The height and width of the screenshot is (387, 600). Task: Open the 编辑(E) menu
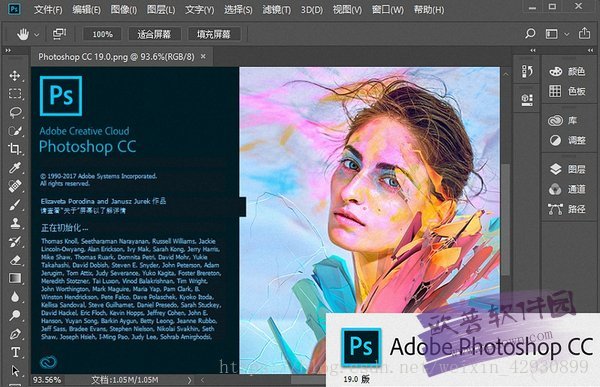pos(86,10)
